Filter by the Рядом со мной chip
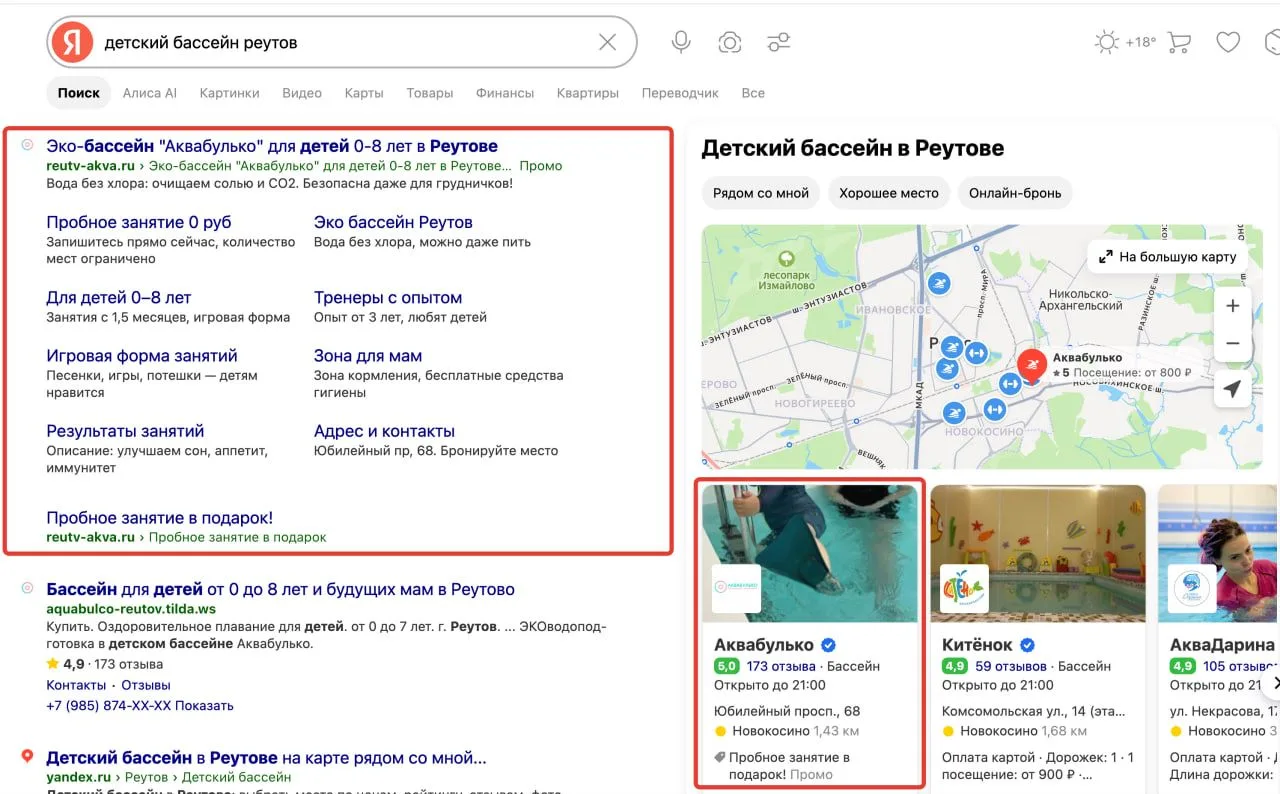This screenshot has height=794, width=1280. pos(761,193)
